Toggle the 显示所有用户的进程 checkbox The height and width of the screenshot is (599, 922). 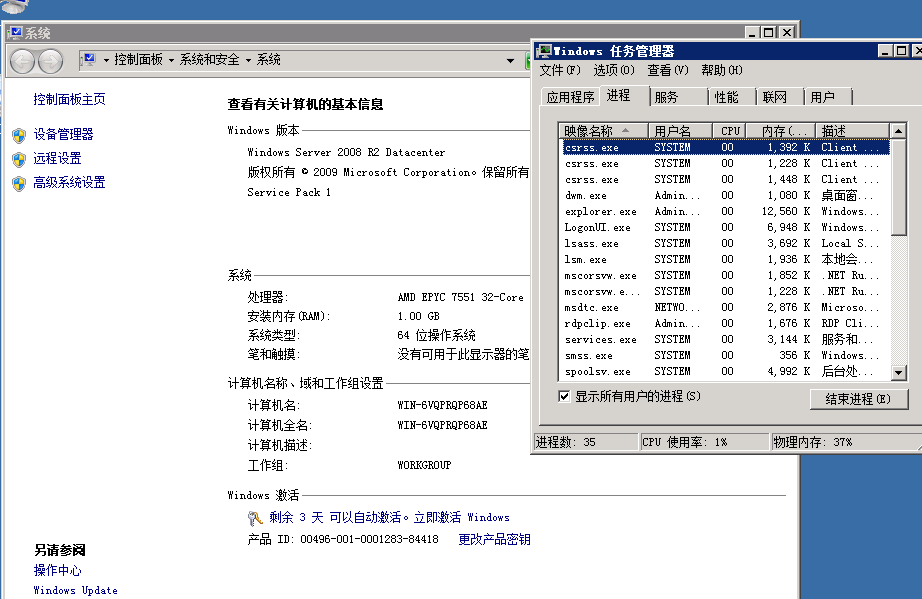pyautogui.click(x=565, y=397)
